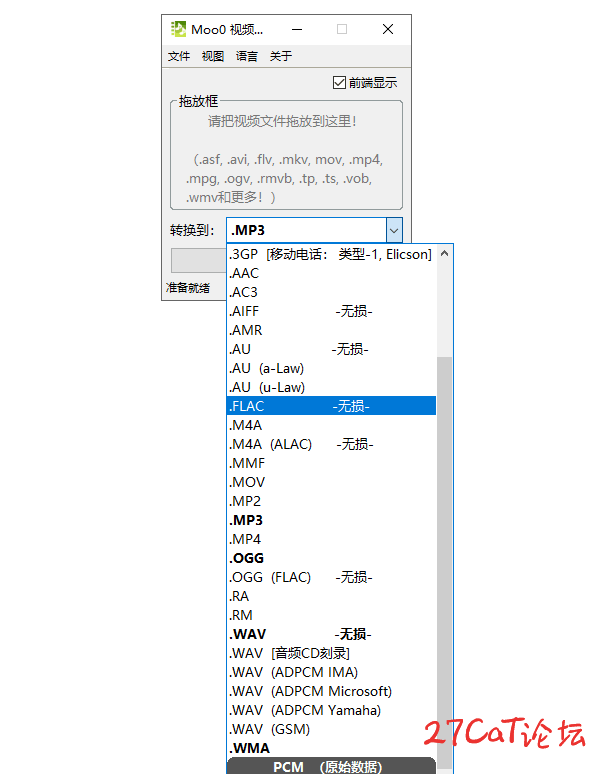
Task: Select the .WAV (GSM) option
Action: click(x=331, y=729)
